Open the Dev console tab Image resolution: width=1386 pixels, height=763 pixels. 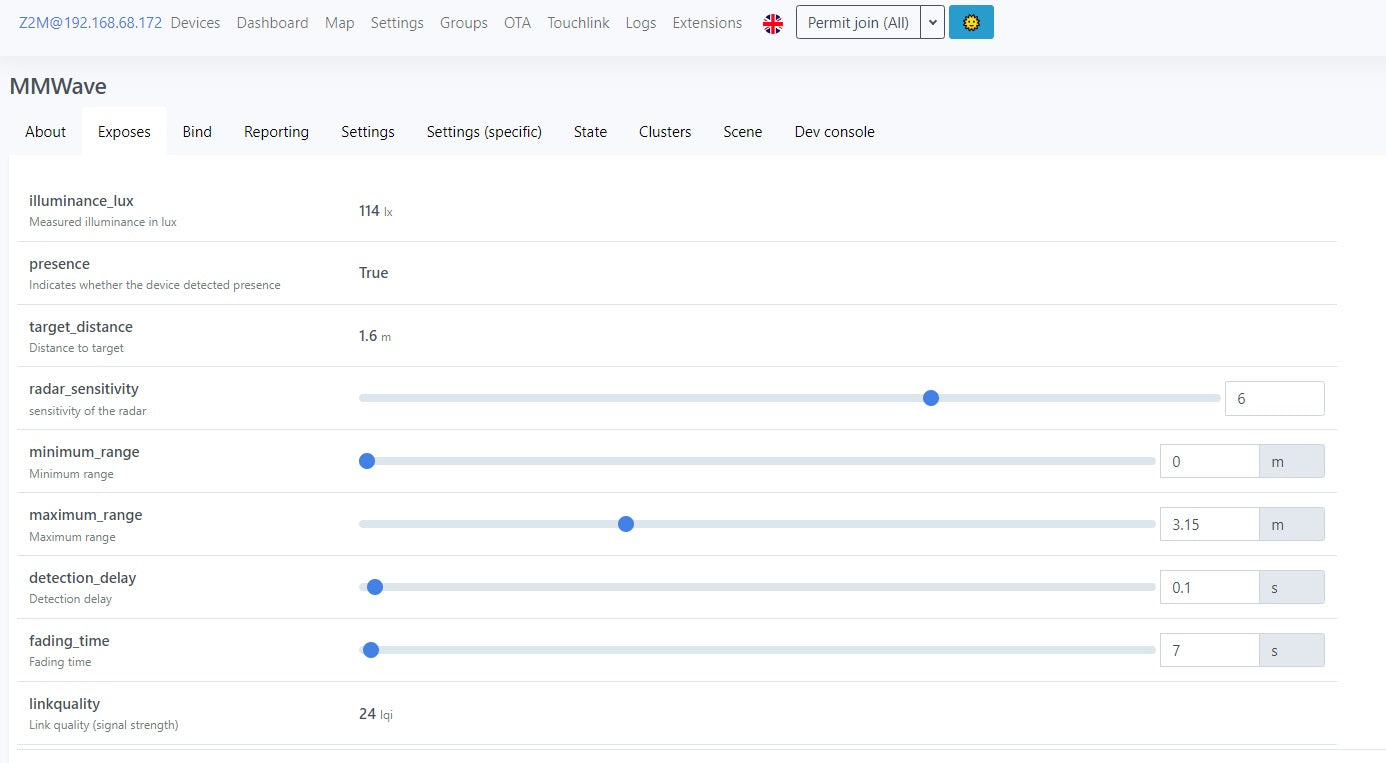[834, 132]
